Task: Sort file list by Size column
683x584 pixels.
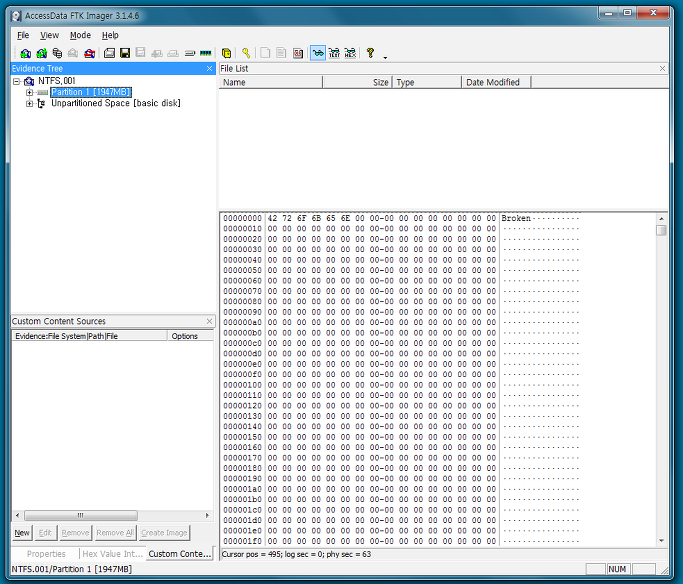Action: click(357, 82)
